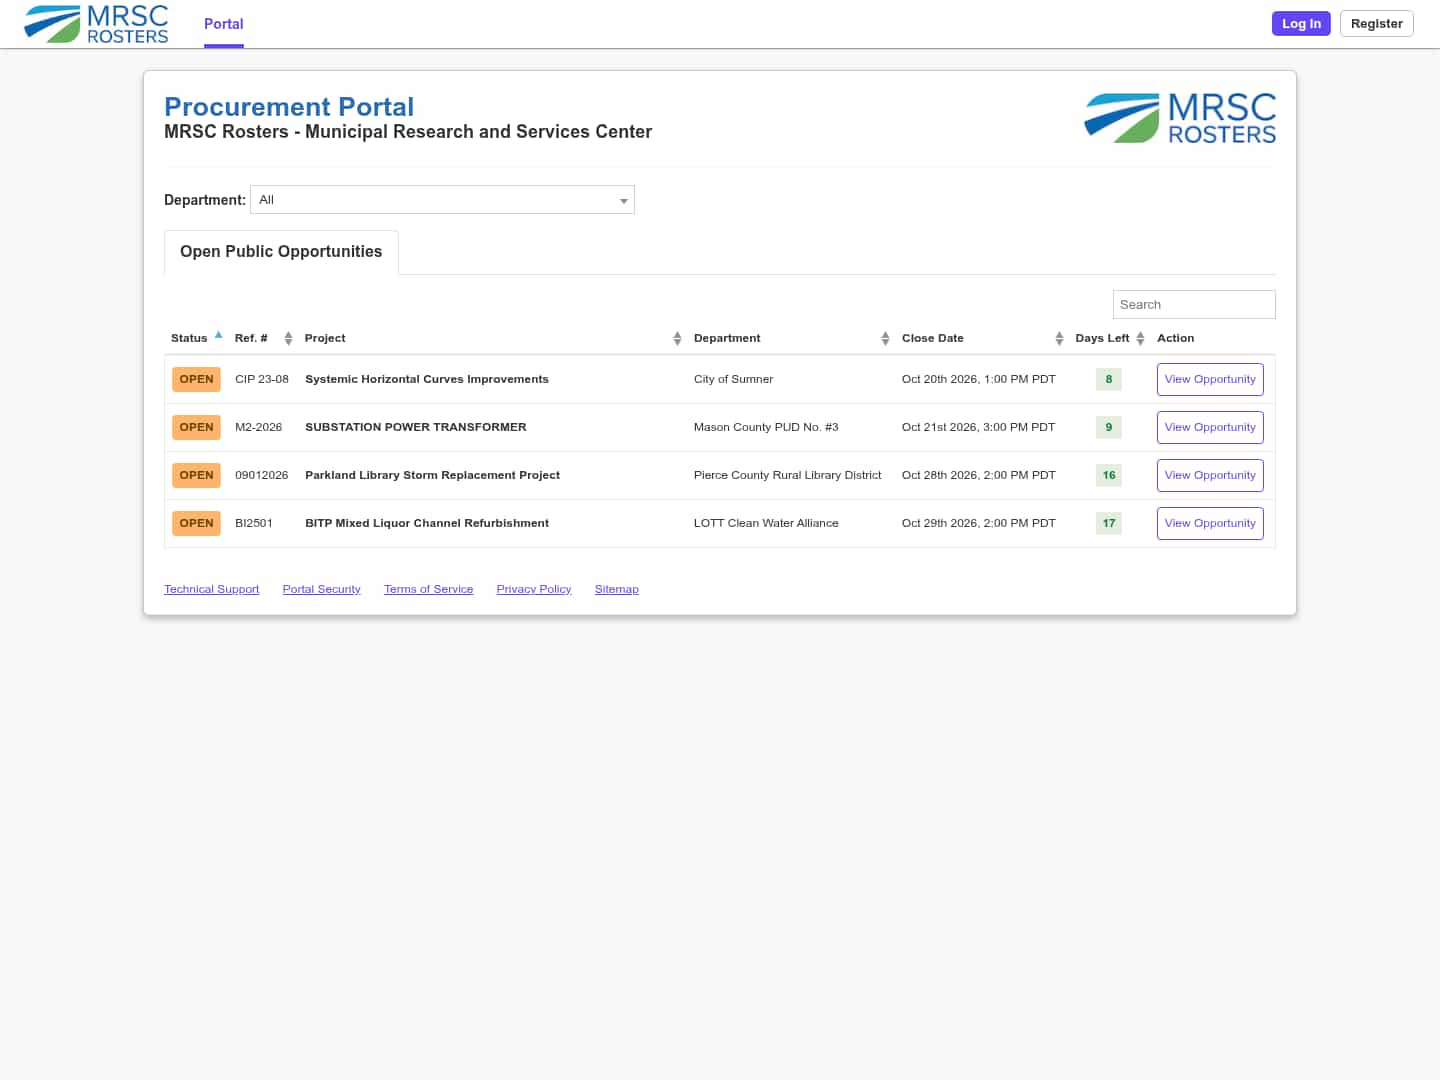Sort table by Status column arrow

point(218,336)
